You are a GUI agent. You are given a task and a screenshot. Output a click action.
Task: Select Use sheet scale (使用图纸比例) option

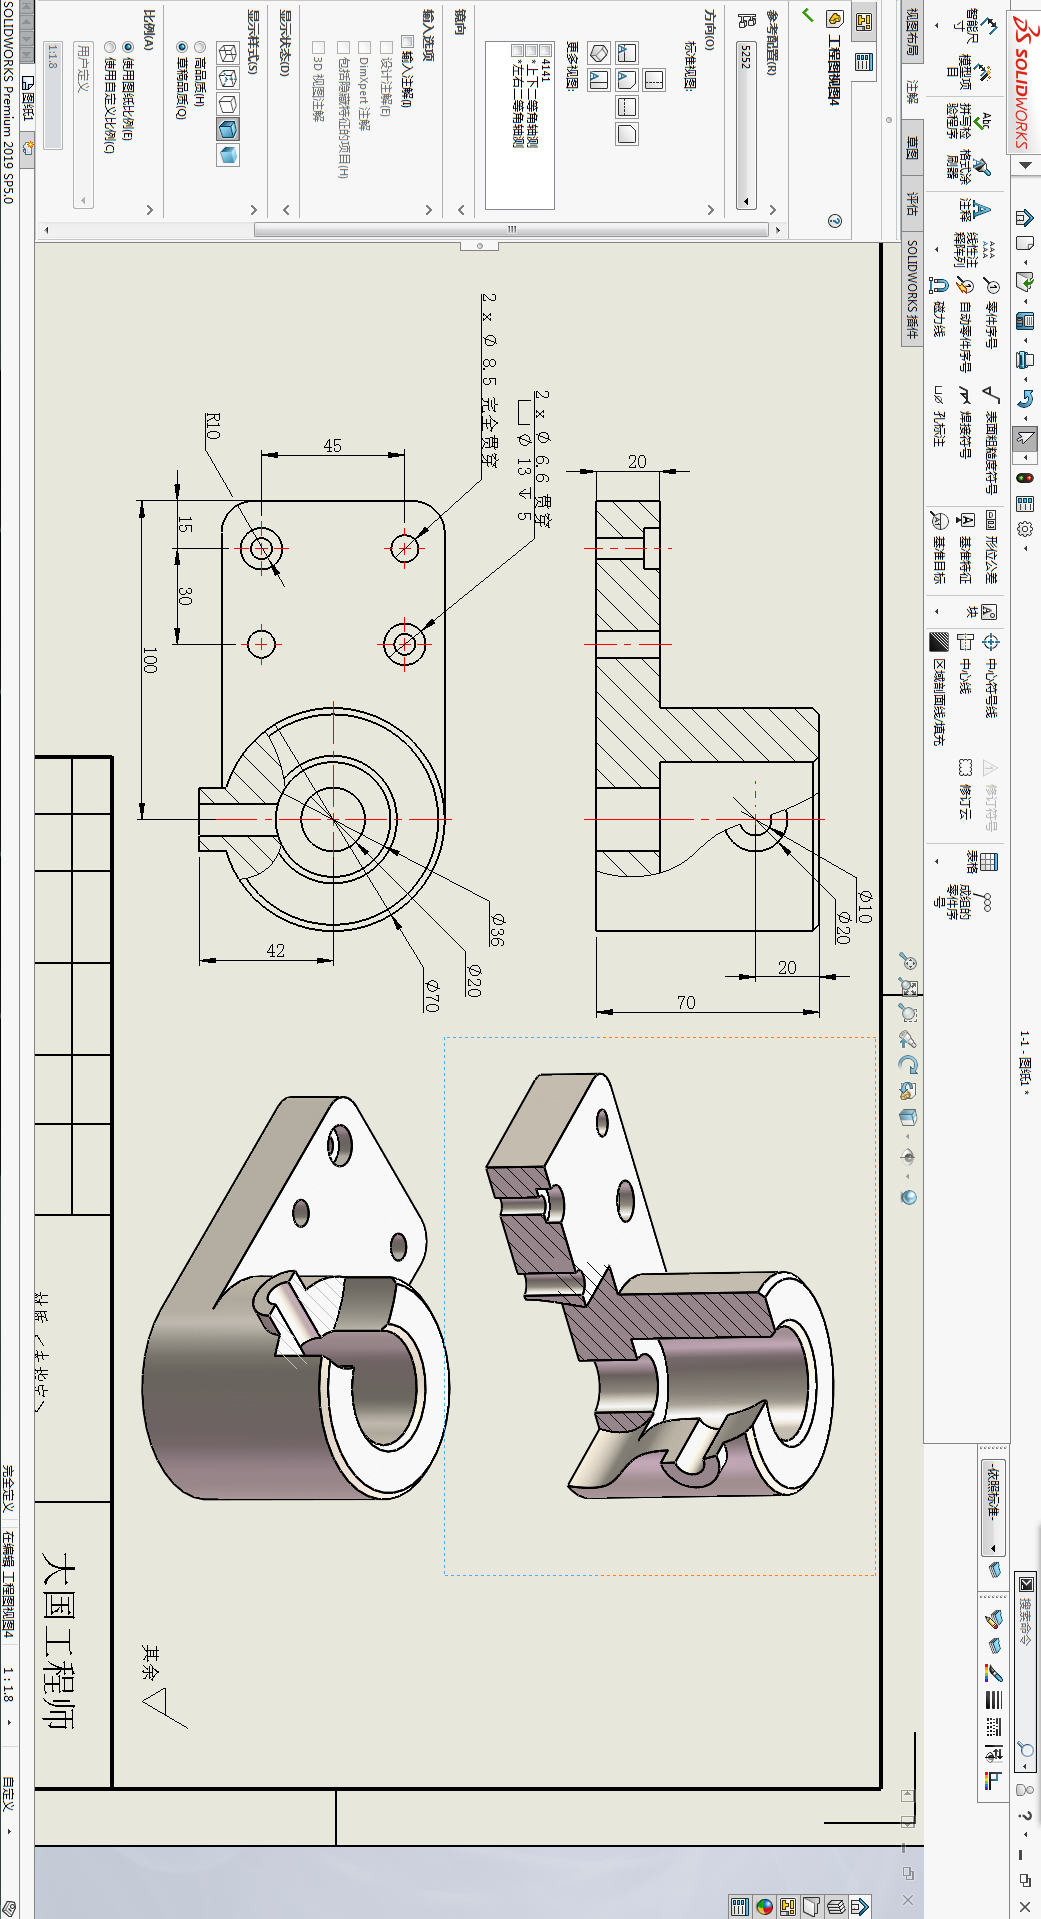128,47
